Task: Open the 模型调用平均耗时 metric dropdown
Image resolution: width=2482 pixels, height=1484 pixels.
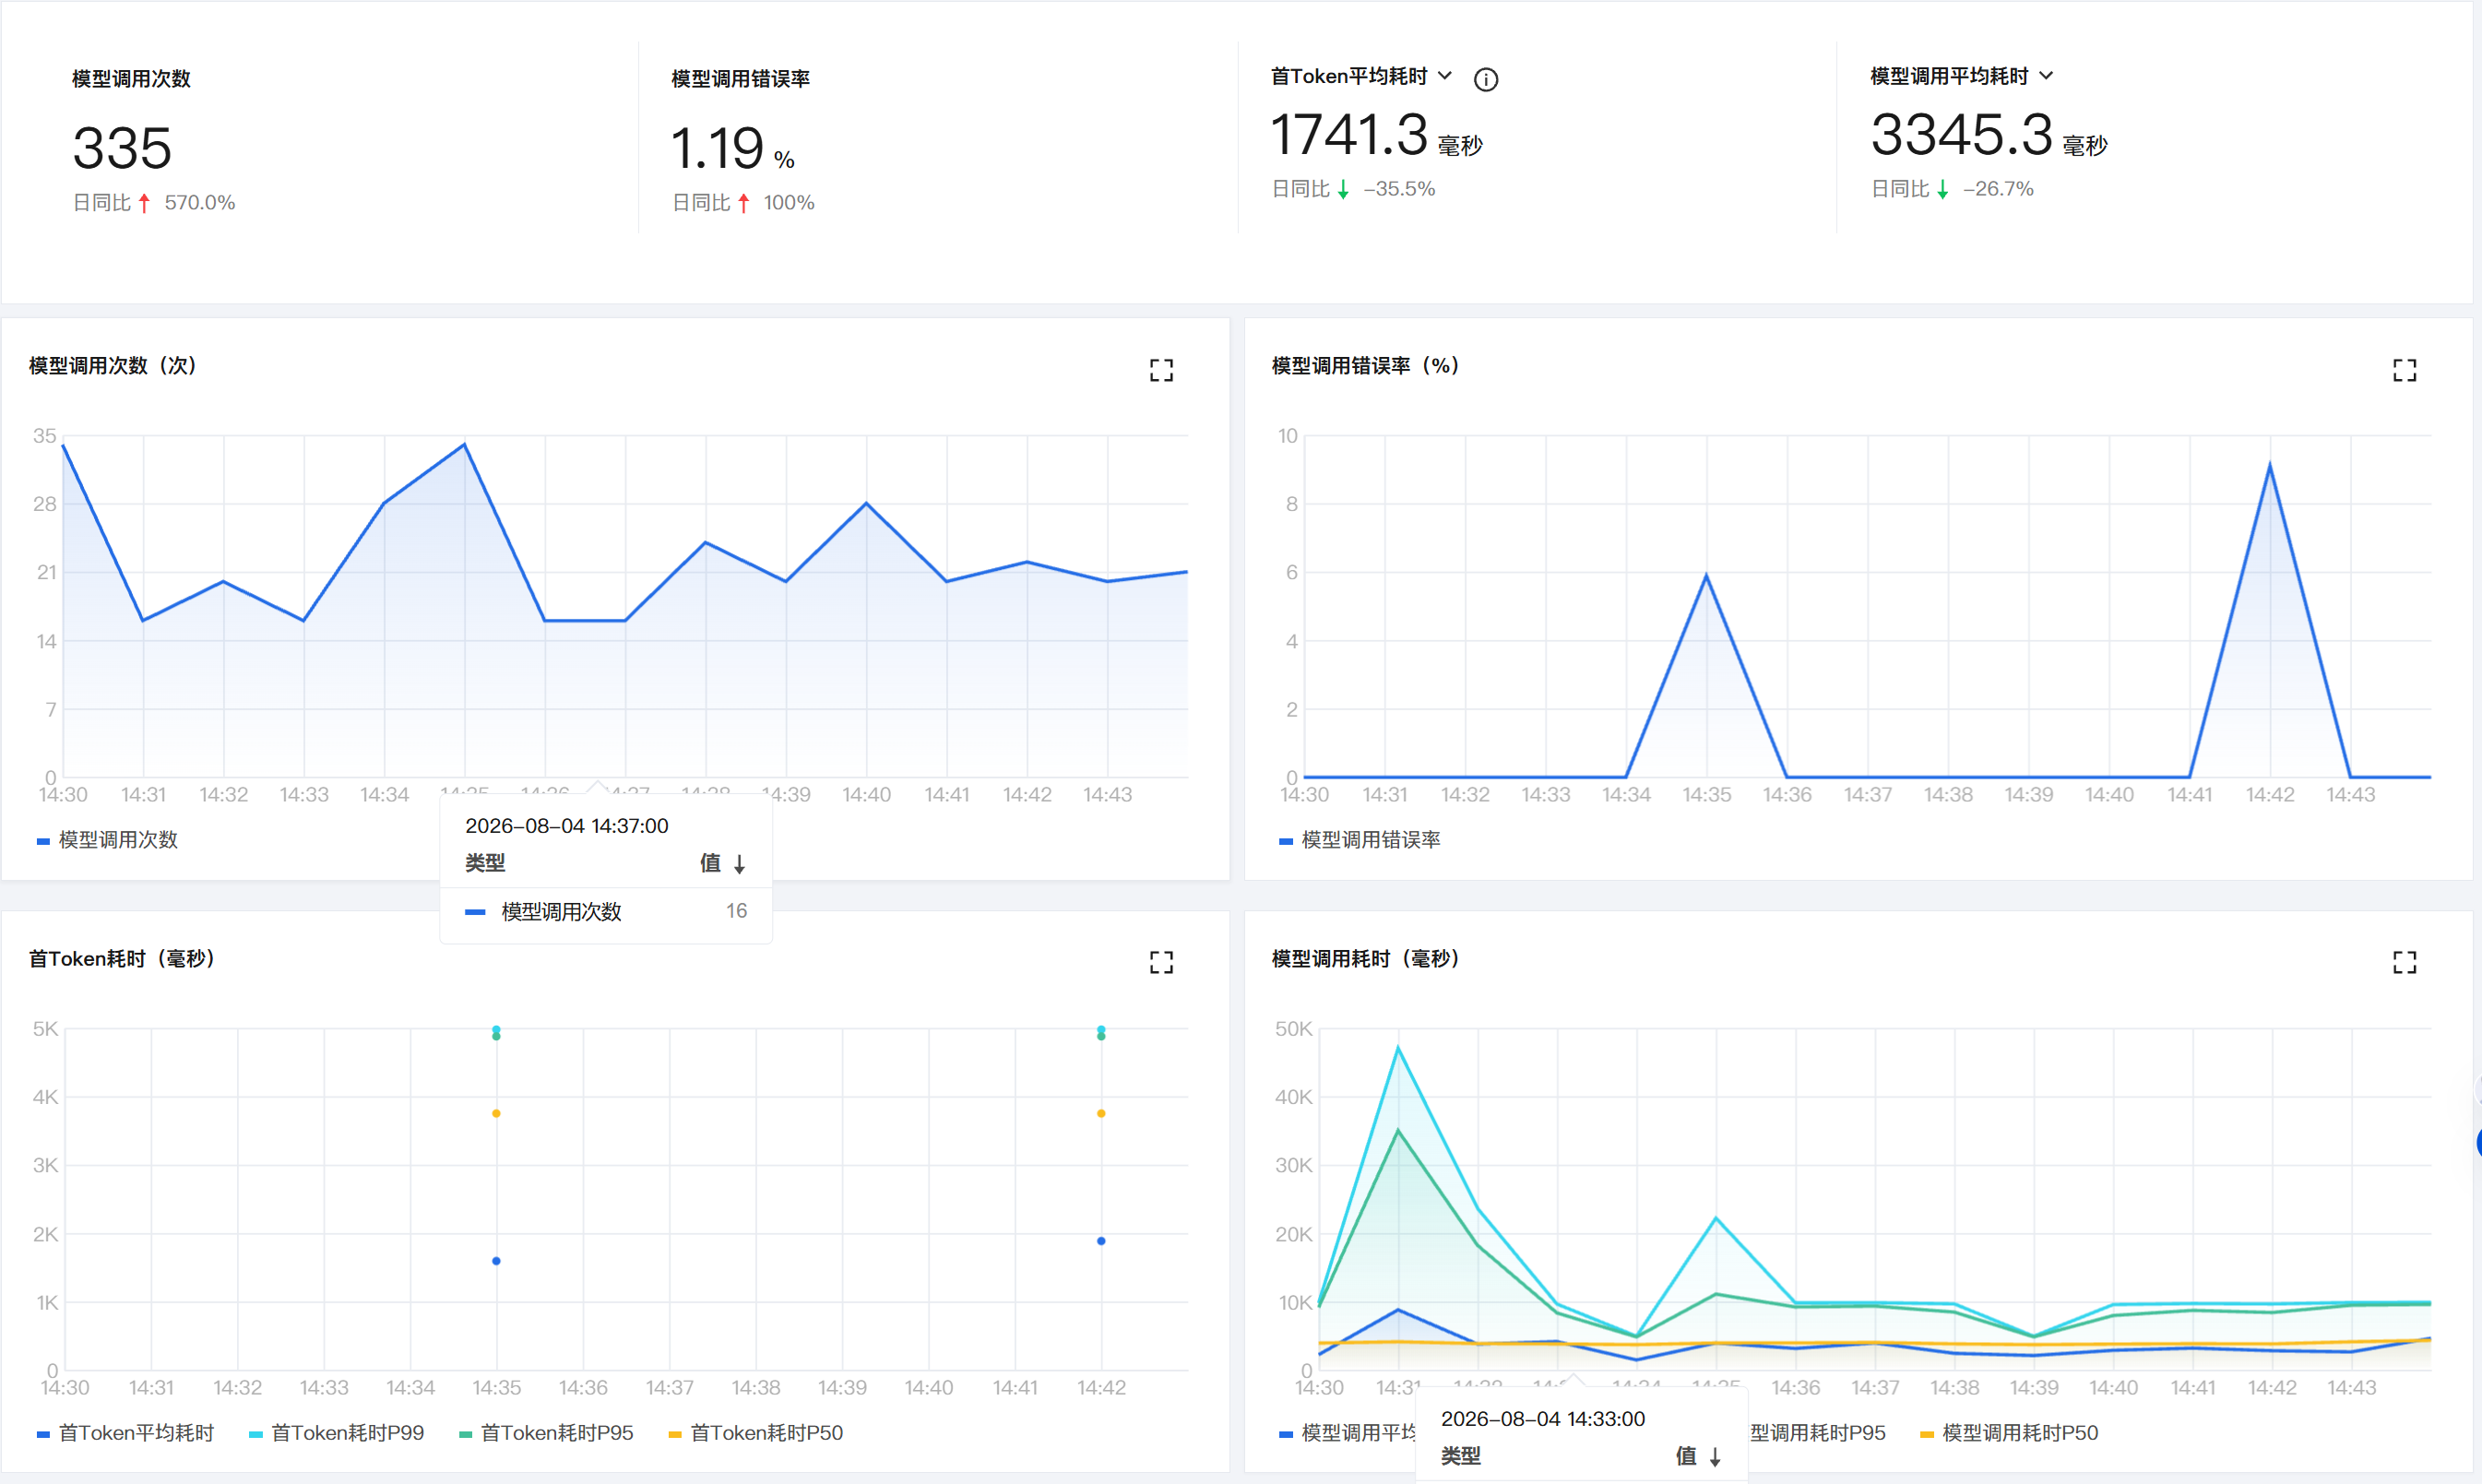Action: pos(2045,76)
